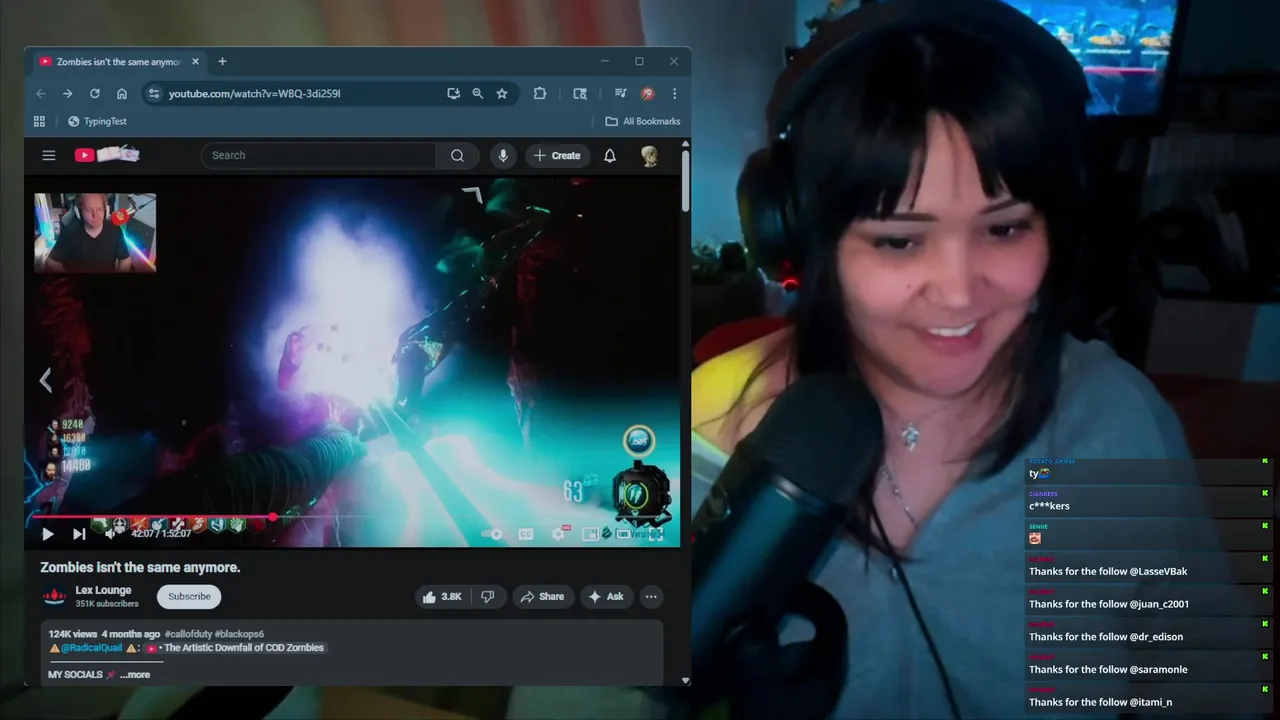Screen dimensions: 1280x720
Task: Open the #callofduty hashtag
Action: click(x=187, y=634)
